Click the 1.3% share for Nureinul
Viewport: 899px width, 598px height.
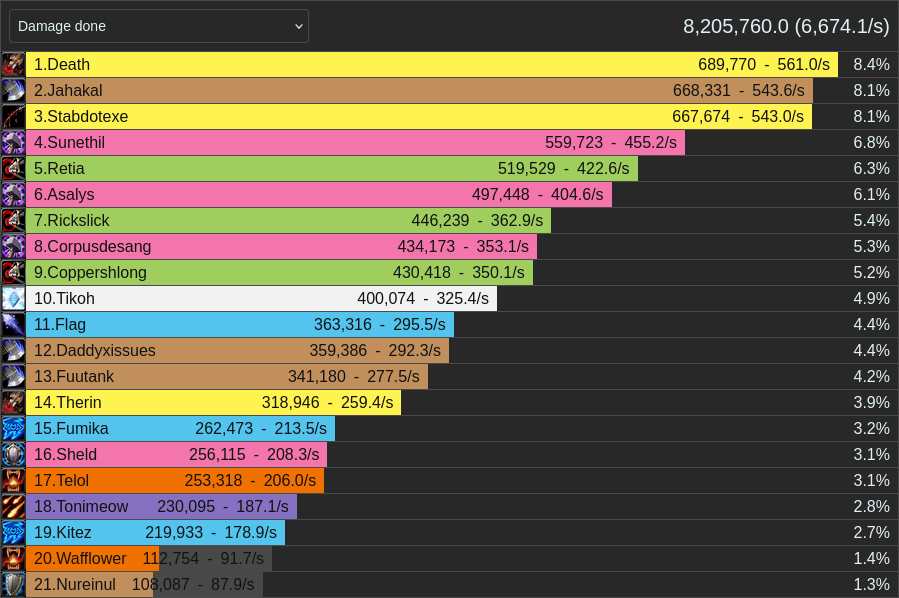[871, 584]
